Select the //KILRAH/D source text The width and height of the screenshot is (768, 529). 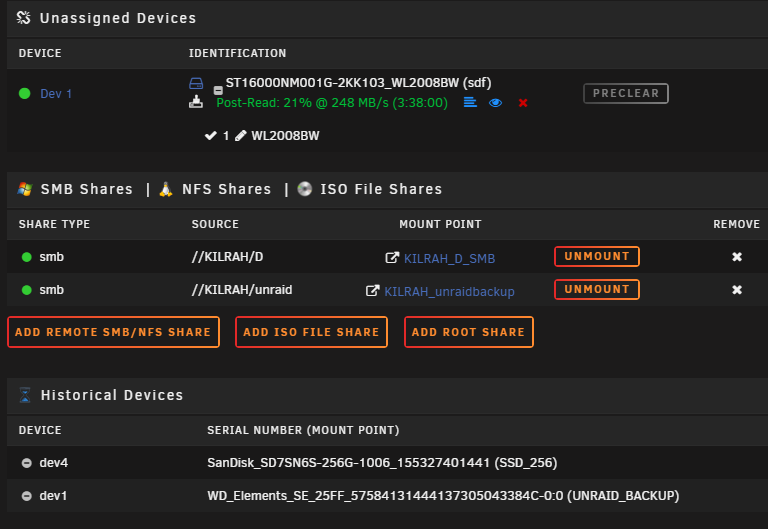pos(227,257)
